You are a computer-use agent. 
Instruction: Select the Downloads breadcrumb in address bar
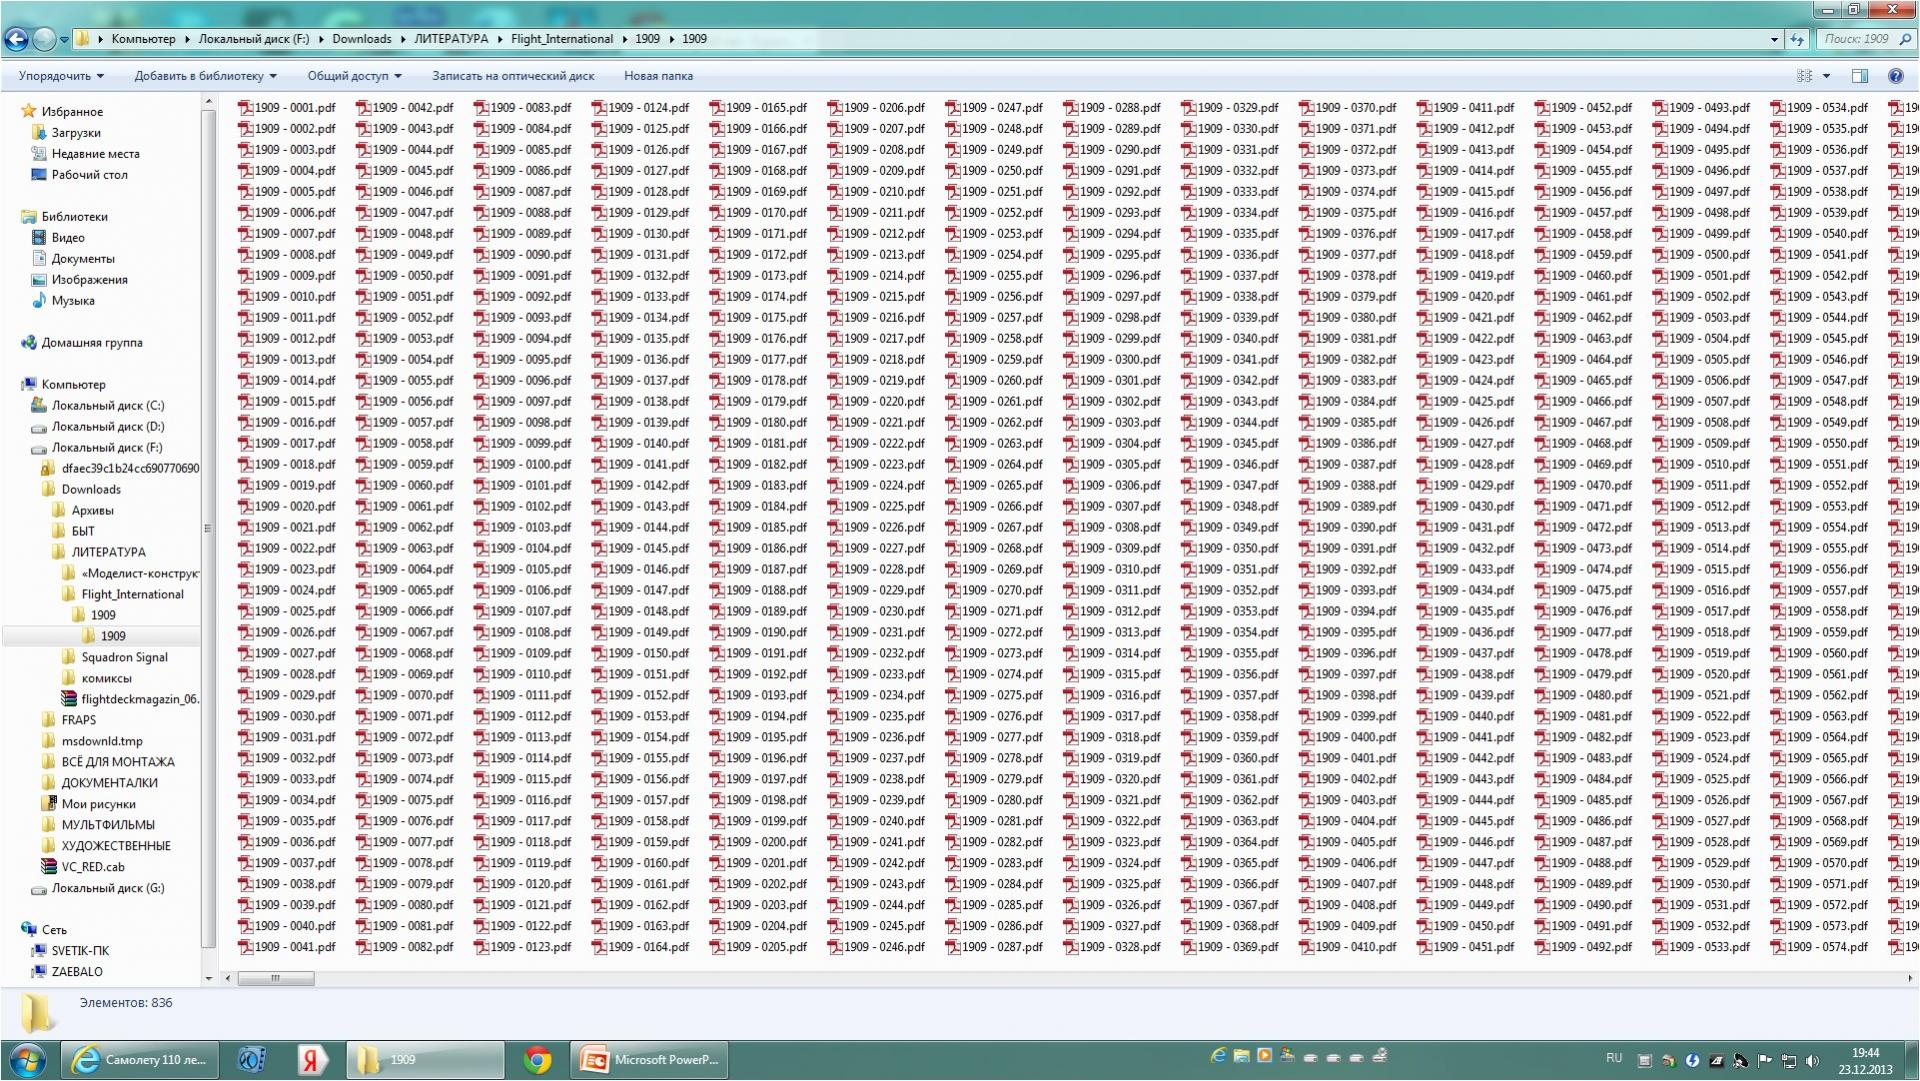click(x=361, y=39)
